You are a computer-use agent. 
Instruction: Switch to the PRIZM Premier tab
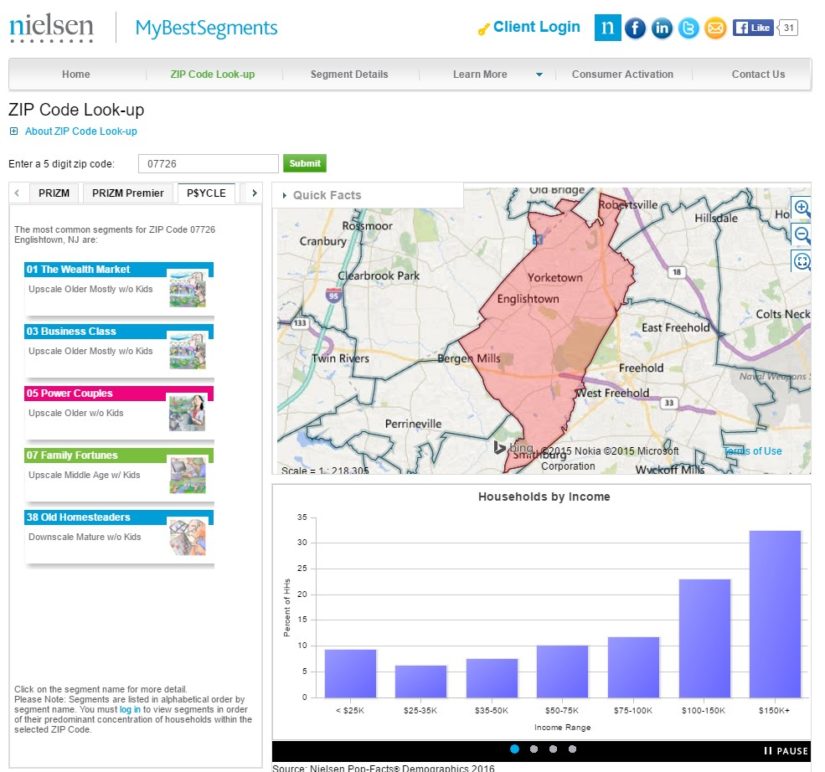(x=127, y=193)
